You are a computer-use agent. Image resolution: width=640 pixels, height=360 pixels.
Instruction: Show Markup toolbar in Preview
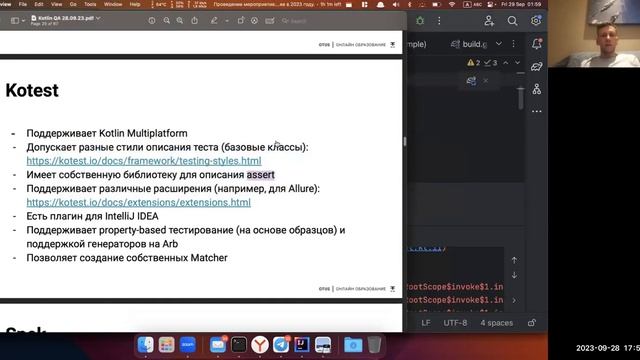[x=255, y=20]
